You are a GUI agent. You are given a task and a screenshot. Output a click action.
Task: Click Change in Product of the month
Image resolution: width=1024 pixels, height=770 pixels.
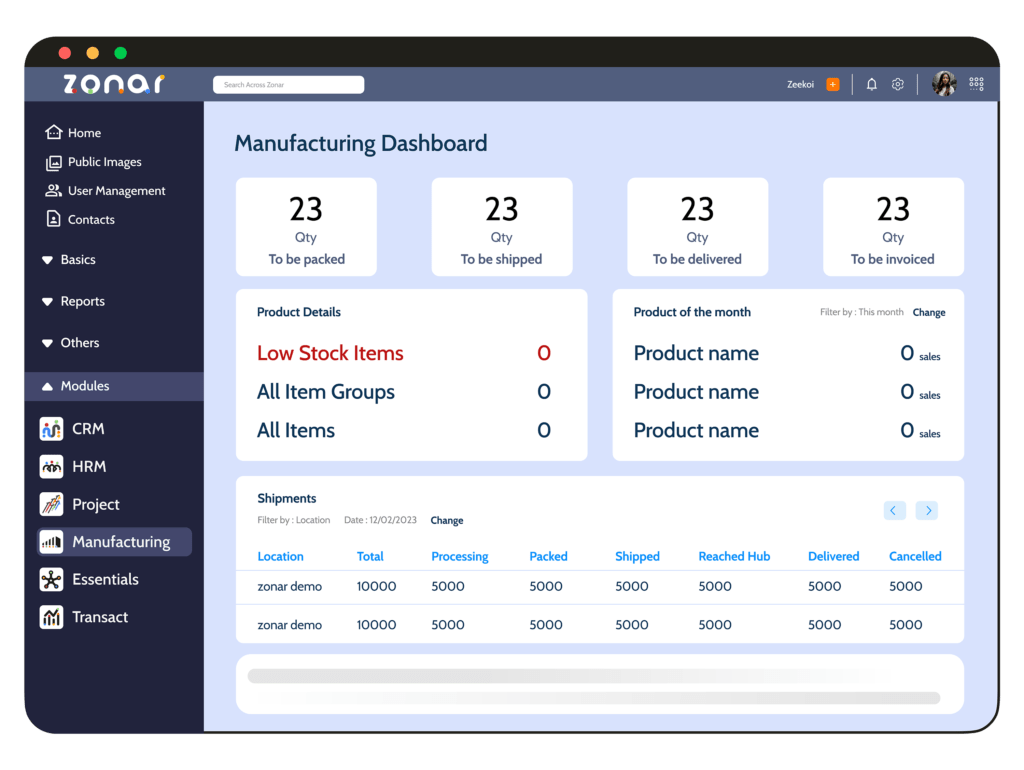[x=929, y=312]
